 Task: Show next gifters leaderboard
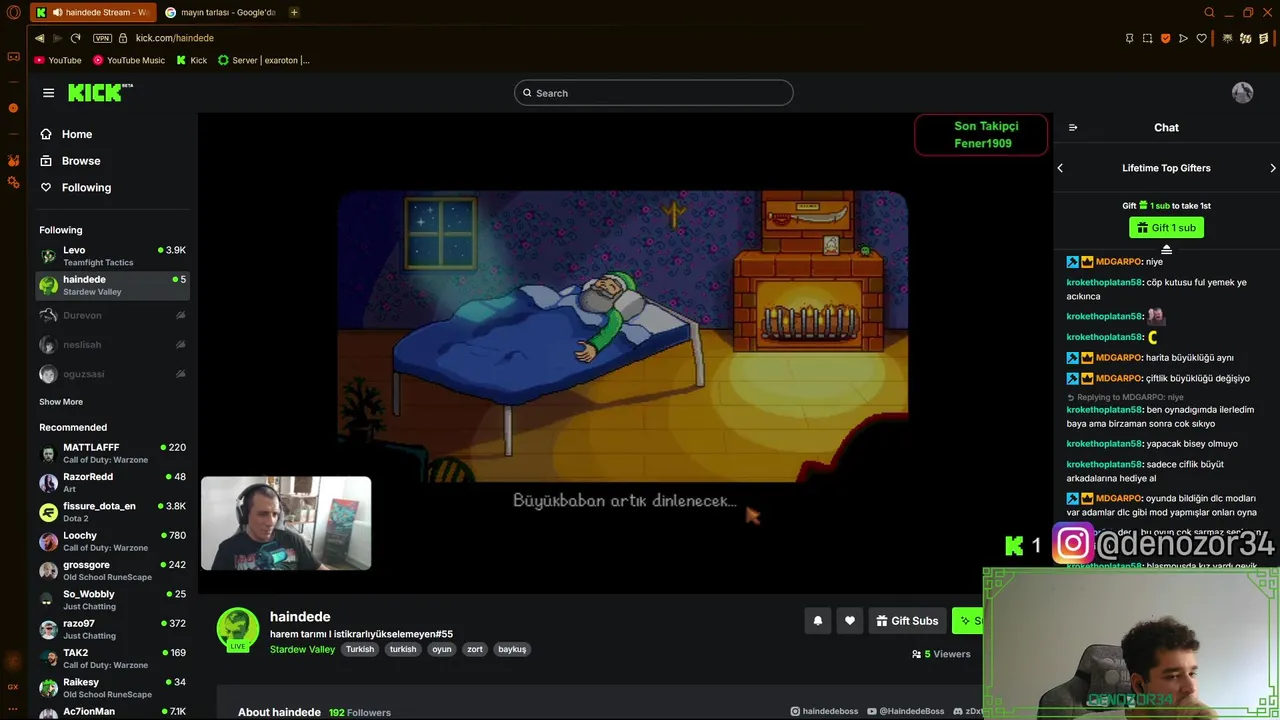pos(1272,168)
